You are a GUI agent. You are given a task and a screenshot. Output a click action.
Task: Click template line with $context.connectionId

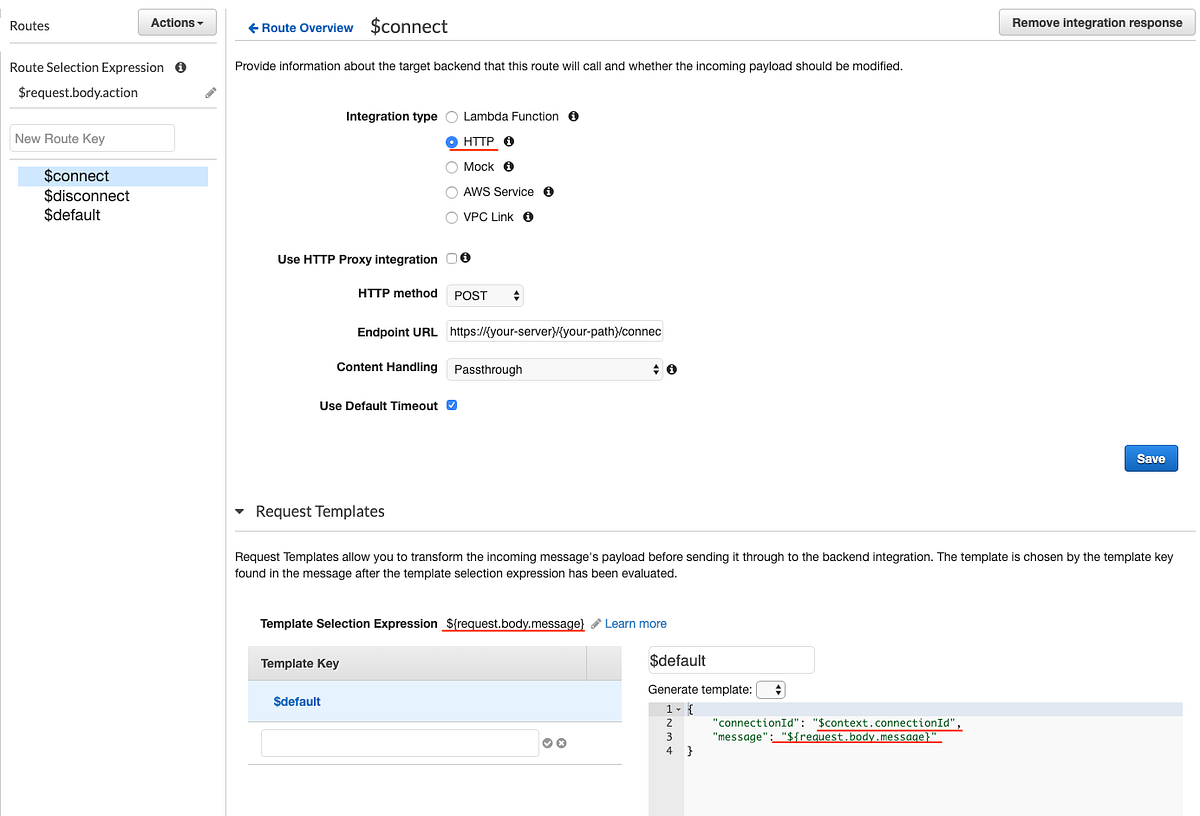click(837, 723)
